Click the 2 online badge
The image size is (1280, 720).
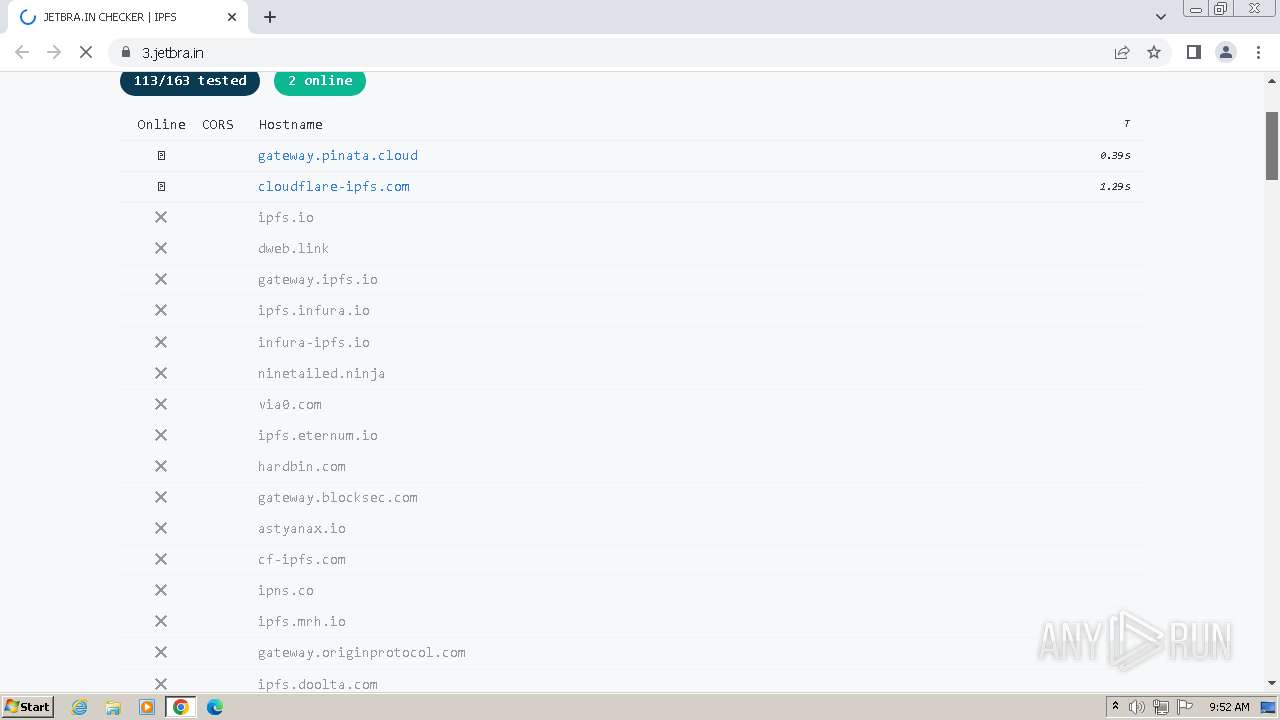[320, 81]
